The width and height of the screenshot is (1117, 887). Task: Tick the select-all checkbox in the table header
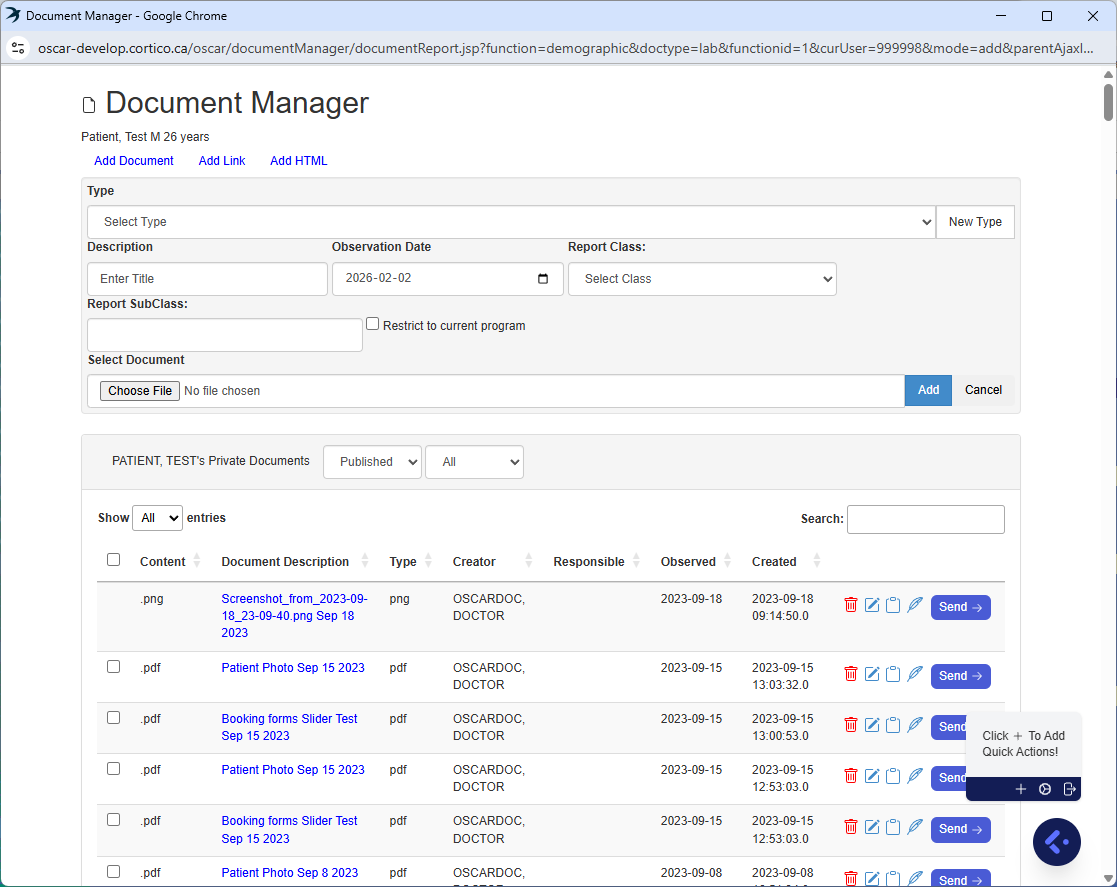(113, 560)
